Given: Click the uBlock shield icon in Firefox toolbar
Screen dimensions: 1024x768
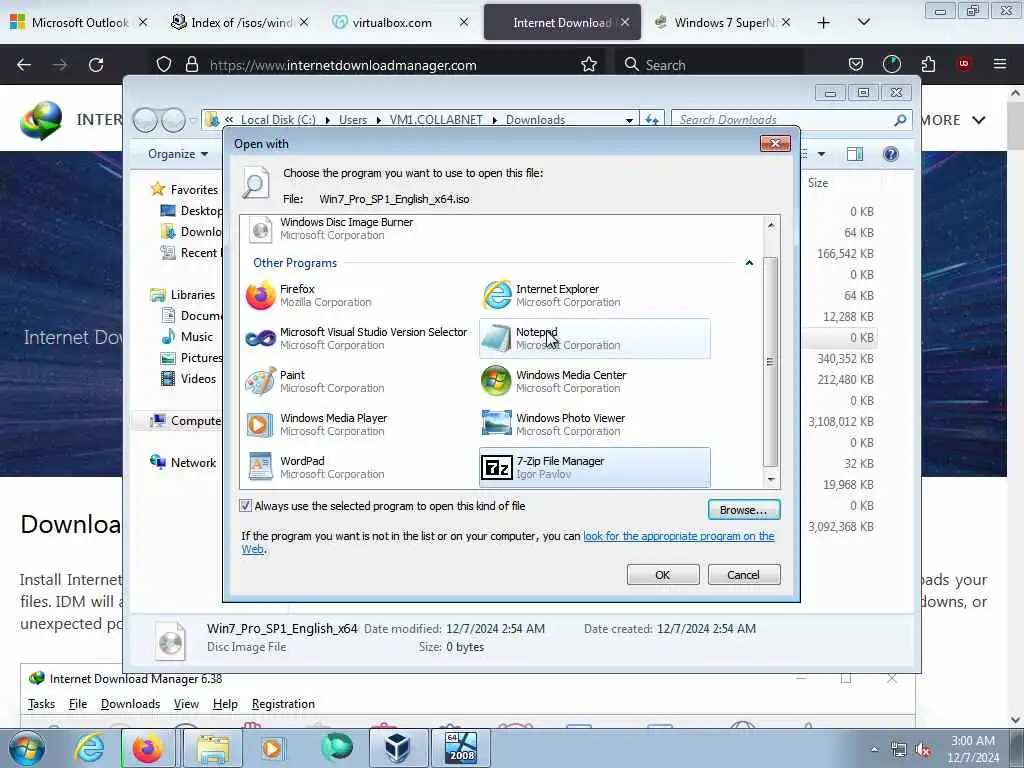Looking at the screenshot, I should pyautogui.click(x=963, y=64).
